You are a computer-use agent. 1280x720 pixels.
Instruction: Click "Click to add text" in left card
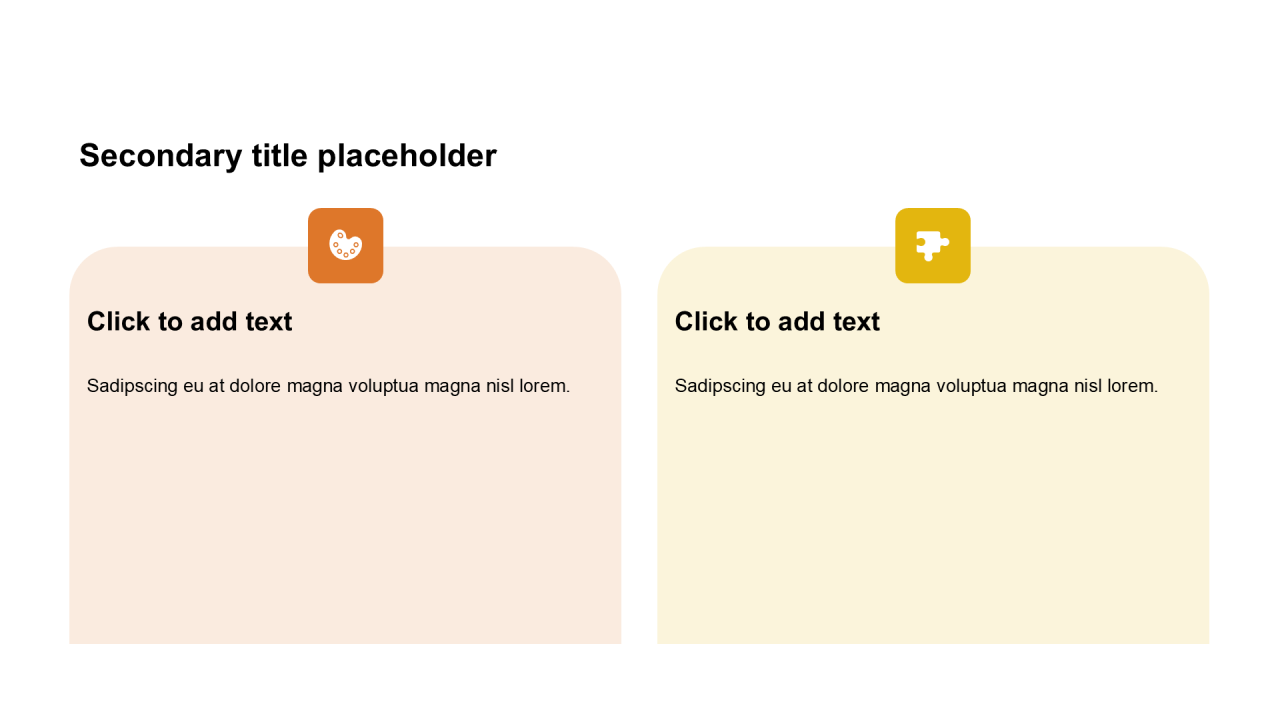pyautogui.click(x=190, y=322)
